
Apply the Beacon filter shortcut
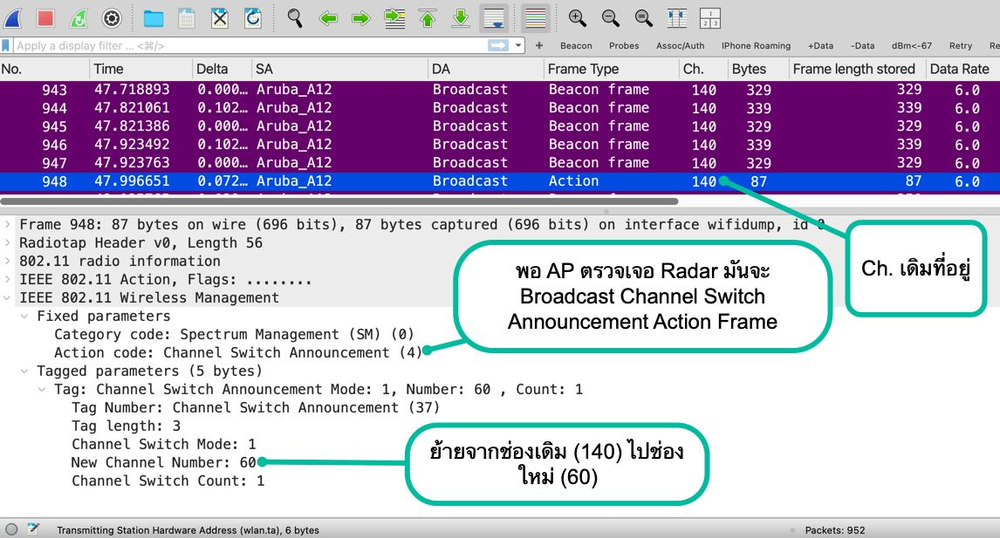(x=576, y=46)
